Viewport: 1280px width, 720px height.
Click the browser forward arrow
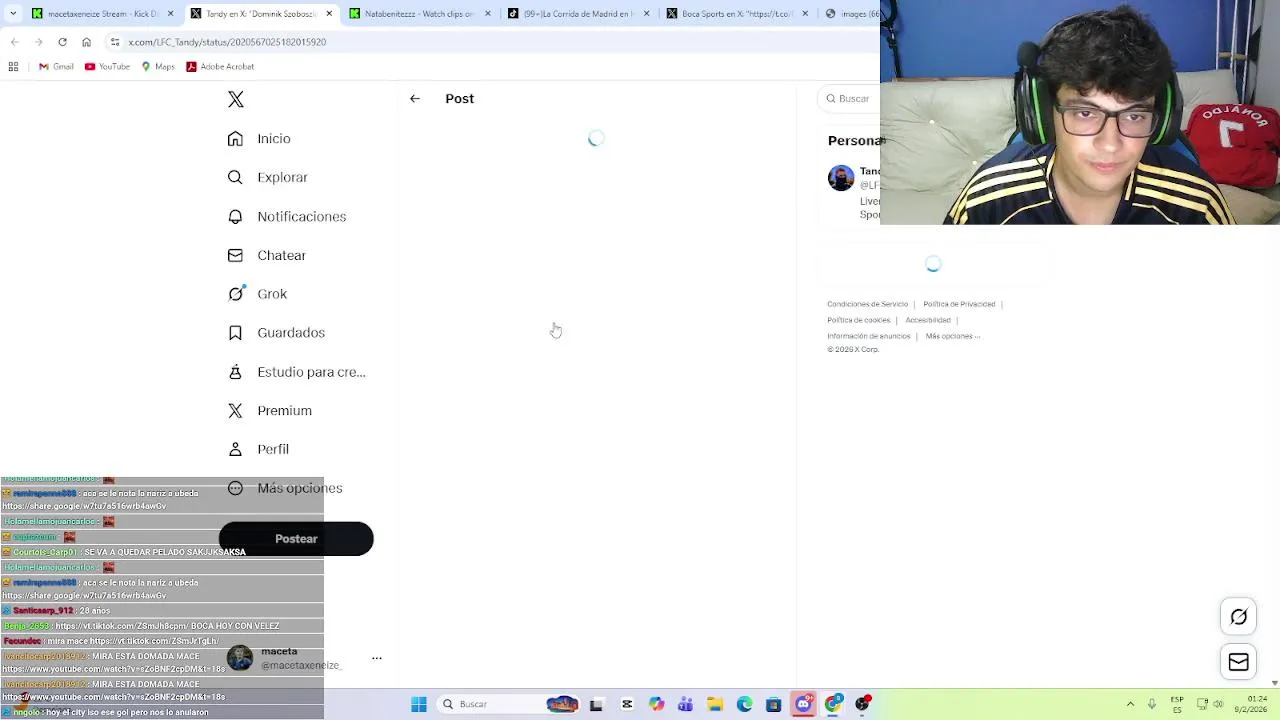click(38, 42)
